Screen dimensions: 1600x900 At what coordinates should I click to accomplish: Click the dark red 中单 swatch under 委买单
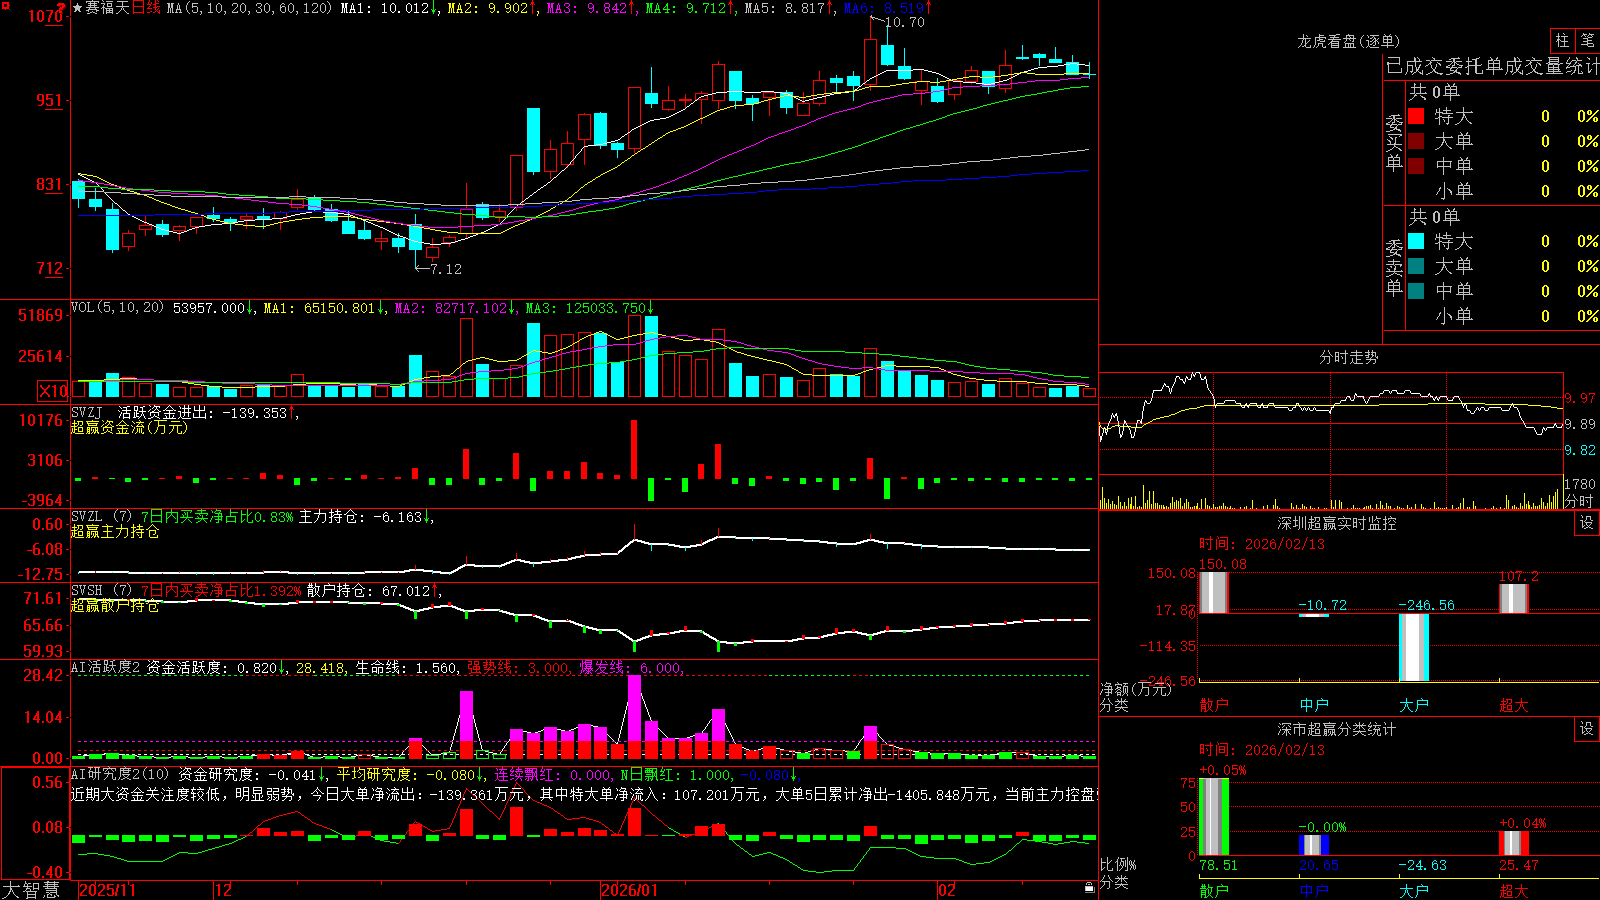click(1416, 166)
